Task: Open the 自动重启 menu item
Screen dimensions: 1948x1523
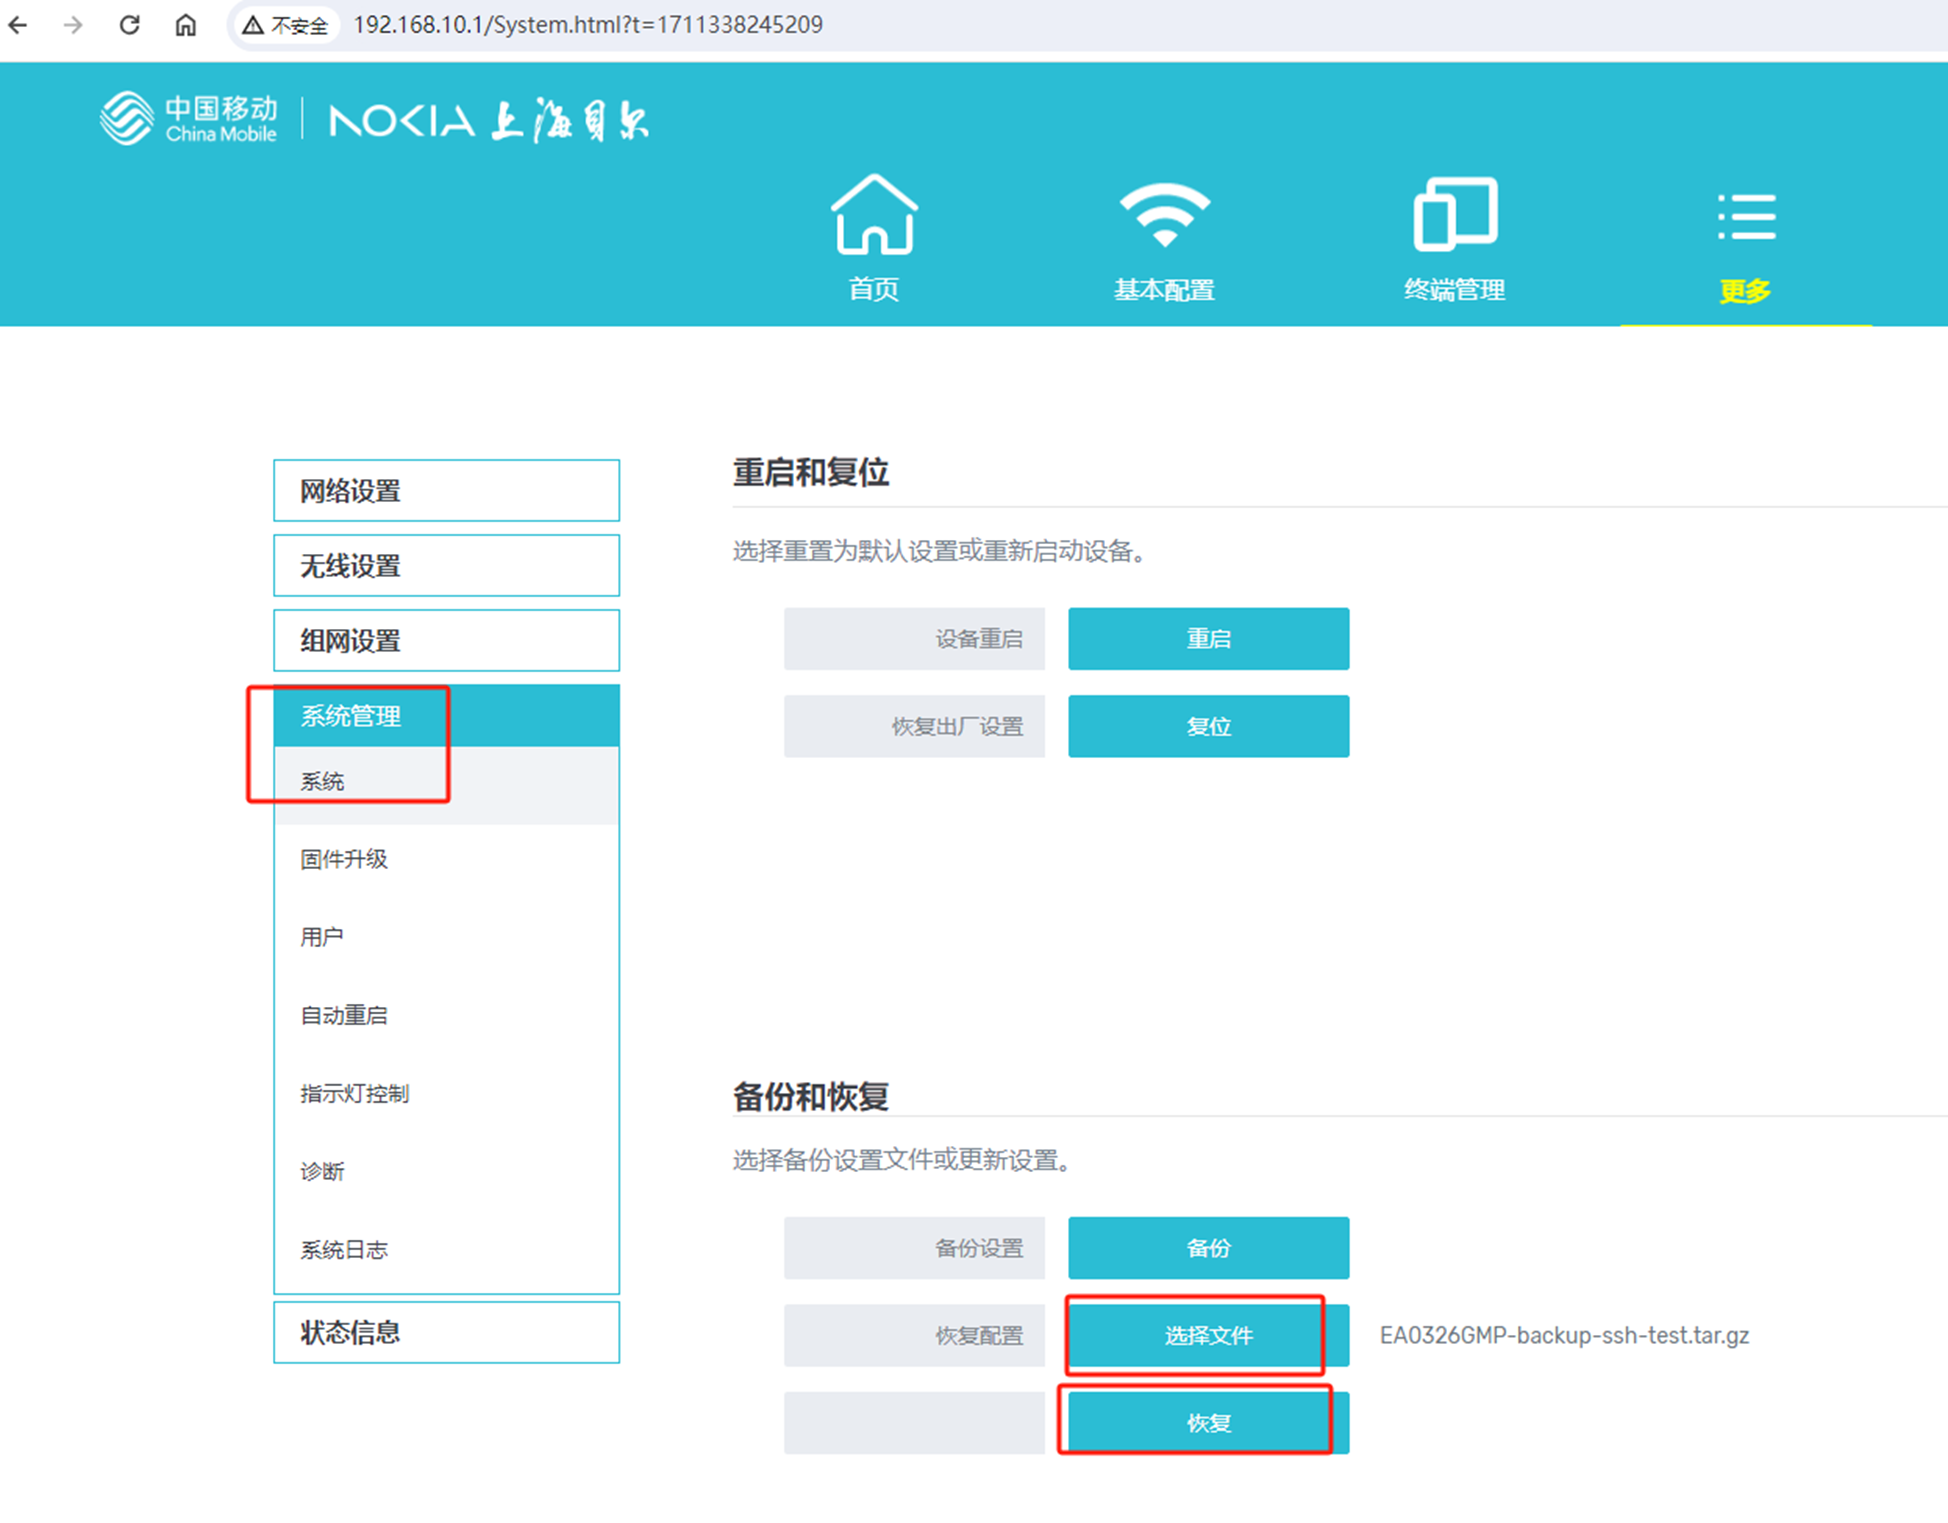Action: [x=344, y=1014]
